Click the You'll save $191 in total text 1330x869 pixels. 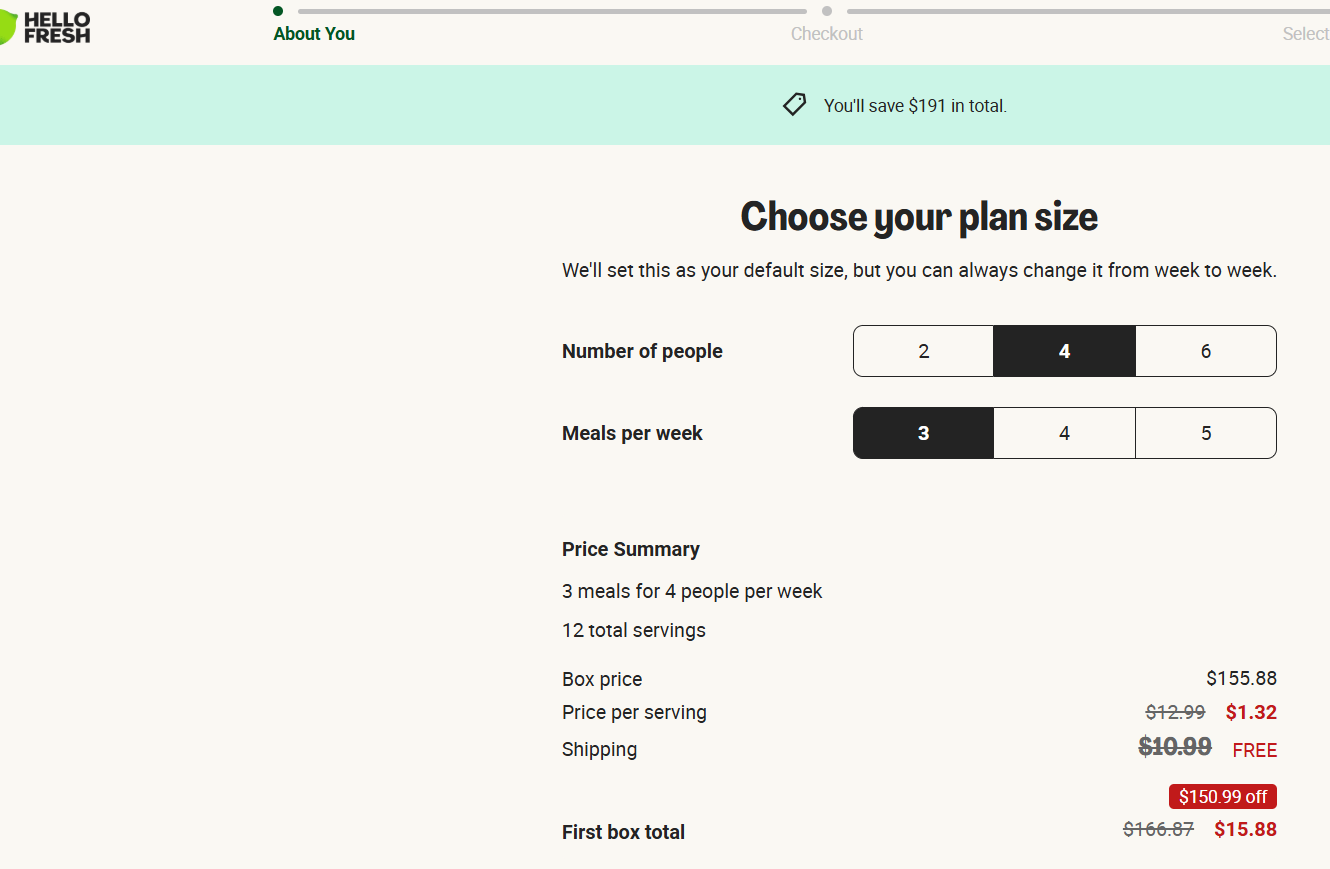[x=915, y=106]
